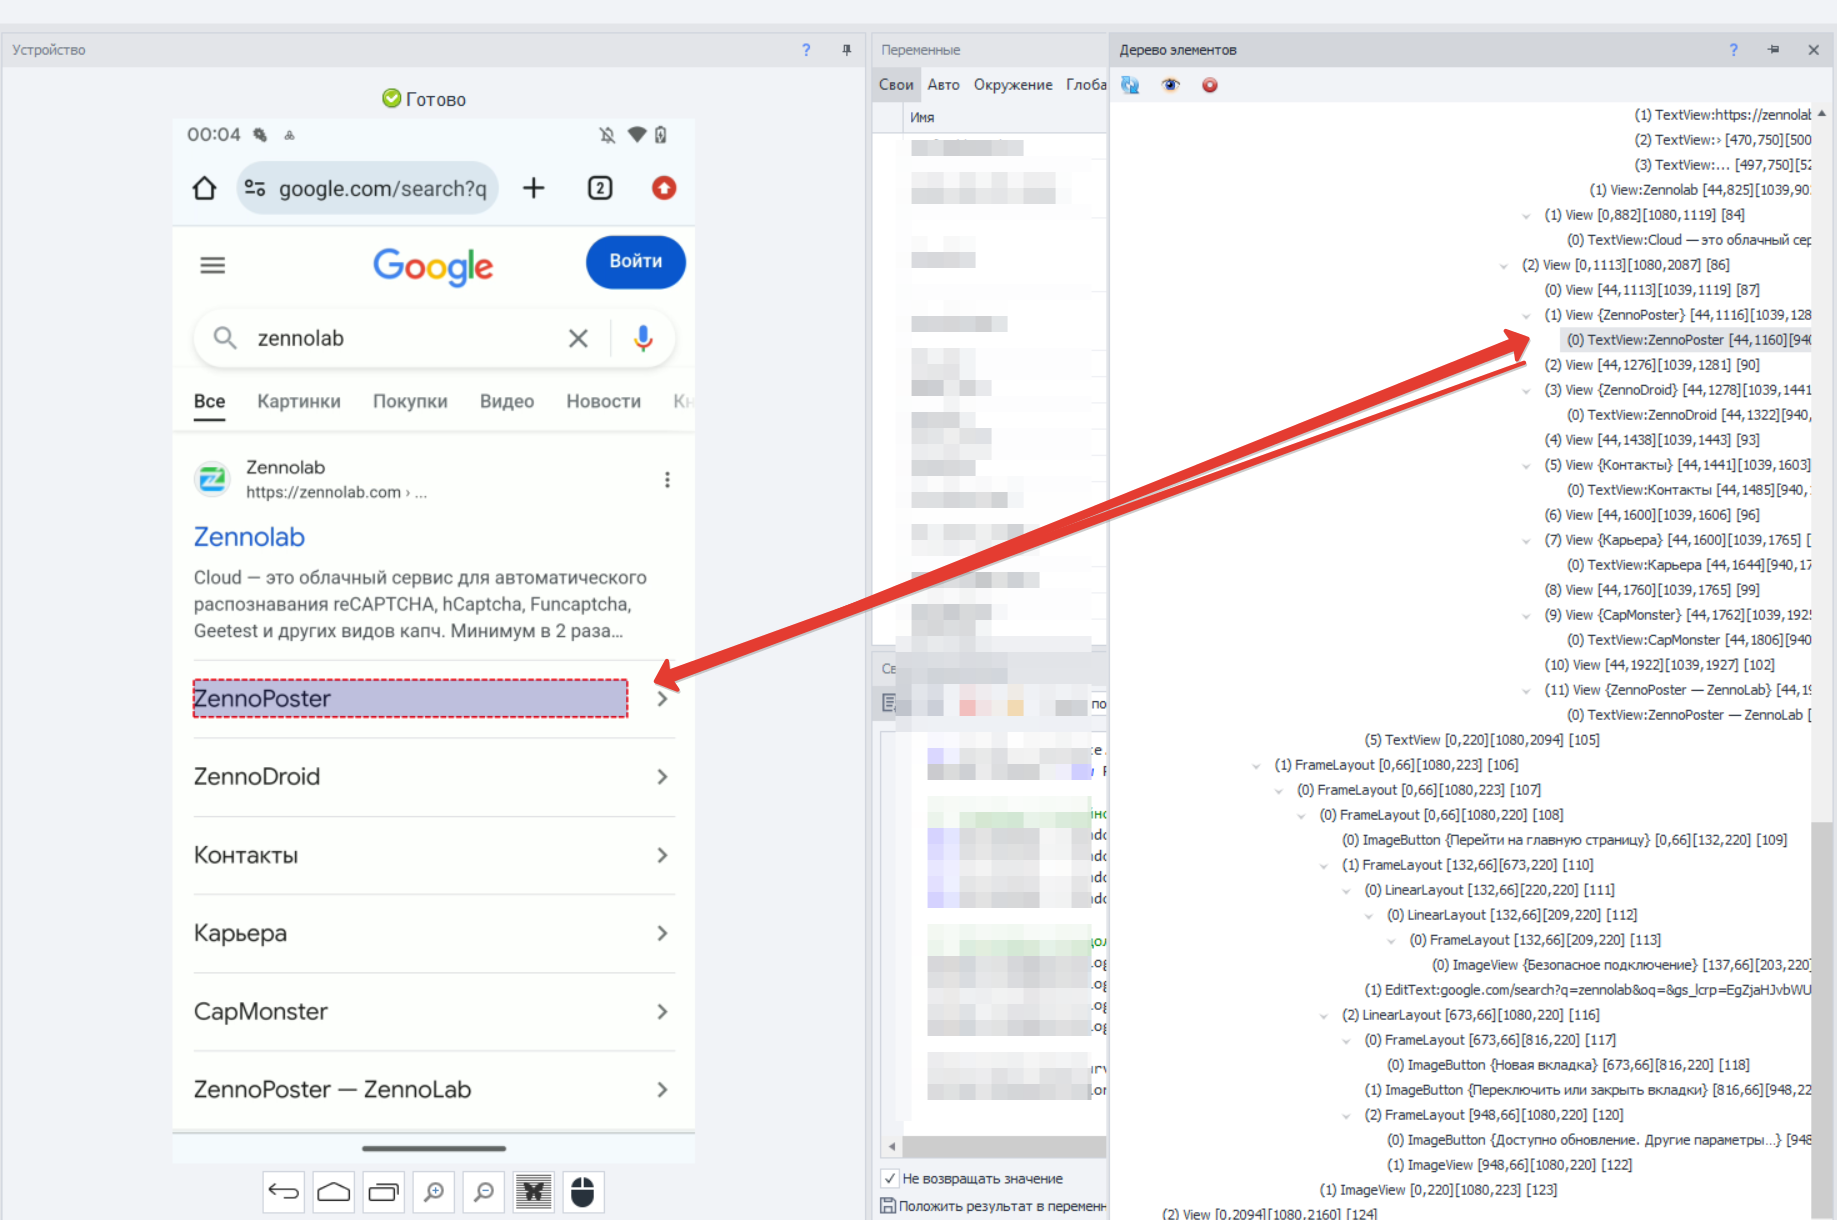Expand the "ZennoPoster — ZennoLab" sitelink chevron
1837x1220 pixels.
click(662, 1090)
